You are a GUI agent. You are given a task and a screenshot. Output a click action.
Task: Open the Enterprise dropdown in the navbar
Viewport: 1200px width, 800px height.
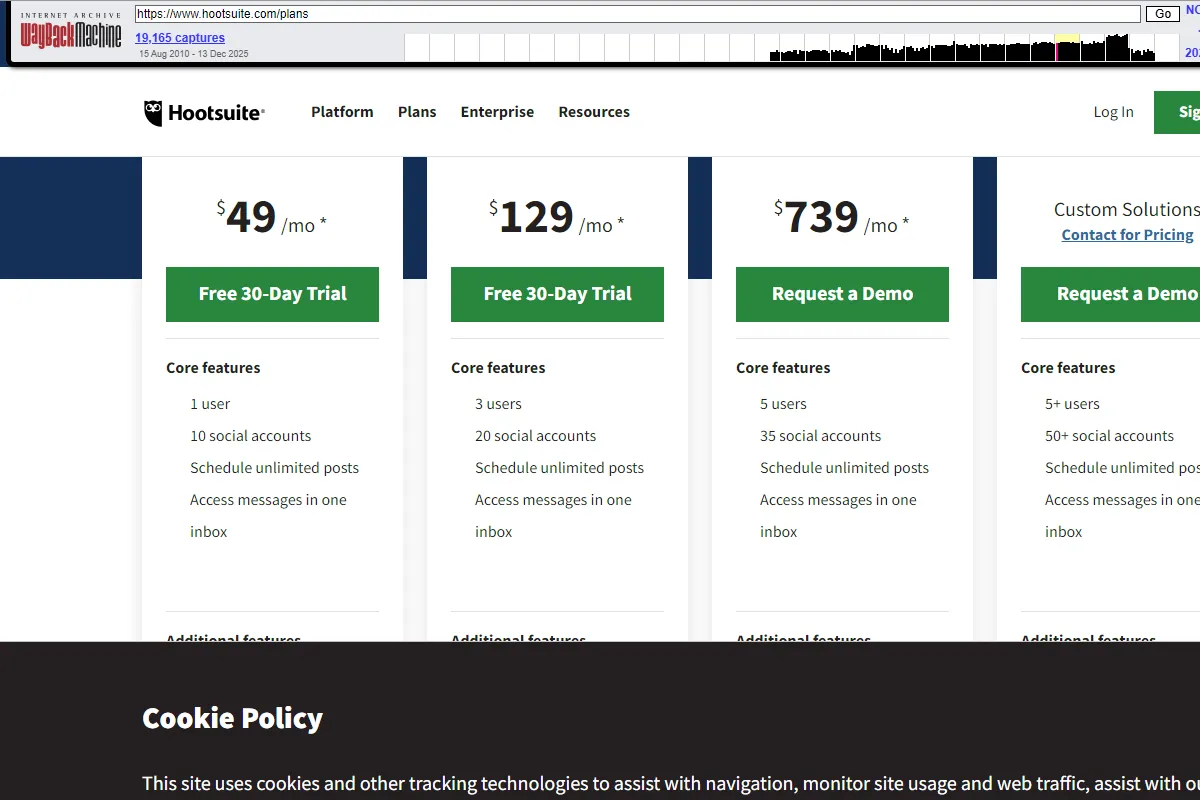coord(497,112)
